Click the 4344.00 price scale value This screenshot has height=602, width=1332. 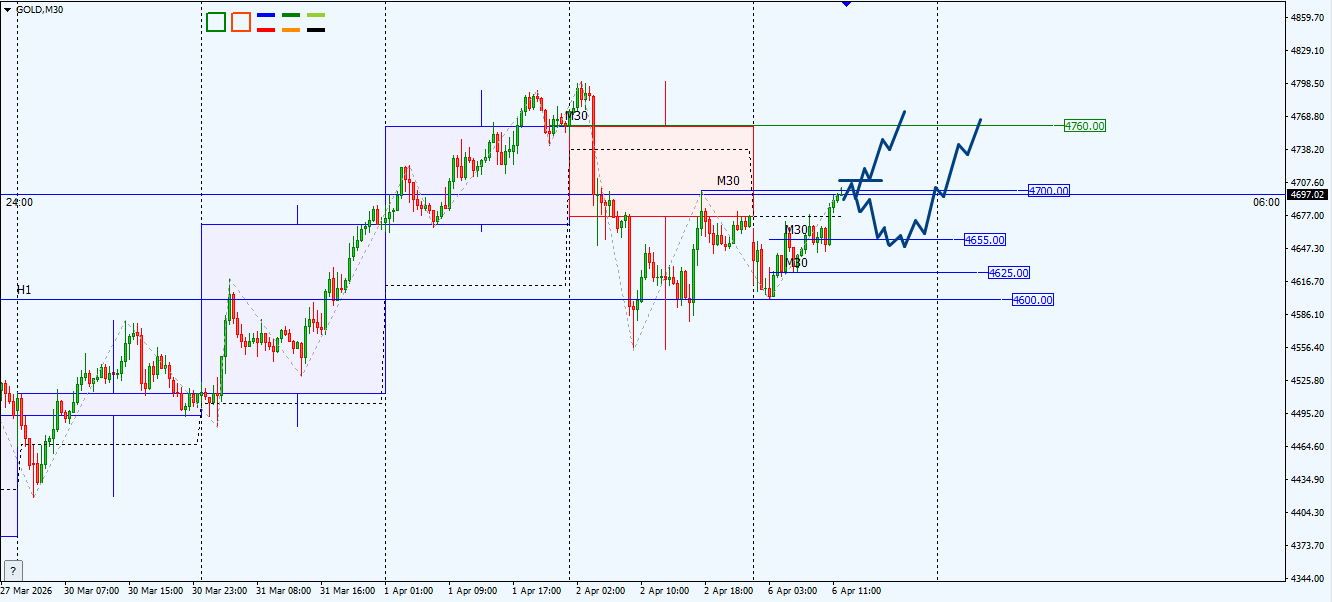point(1308,579)
